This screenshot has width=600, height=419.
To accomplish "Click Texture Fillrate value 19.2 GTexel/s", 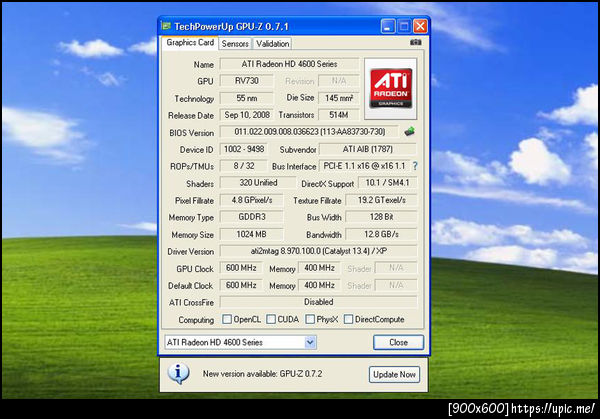I will click(381, 200).
